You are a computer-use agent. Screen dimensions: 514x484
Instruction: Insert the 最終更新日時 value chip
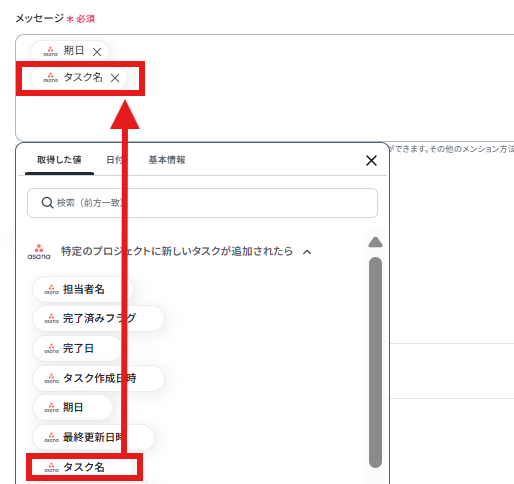[x=93, y=437]
